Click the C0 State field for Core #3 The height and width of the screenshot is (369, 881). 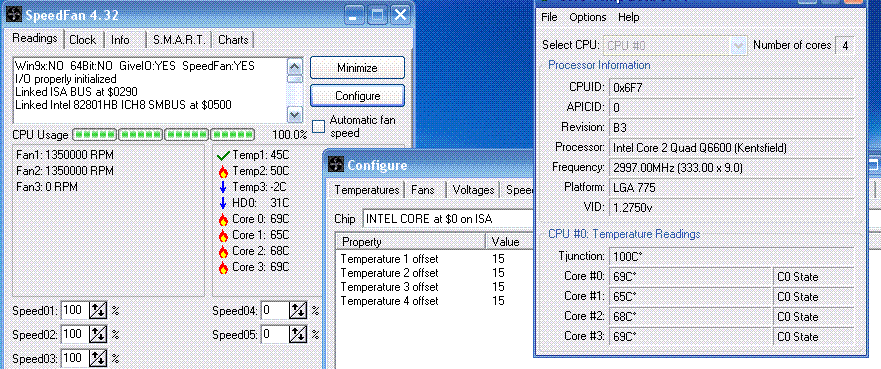tap(814, 337)
